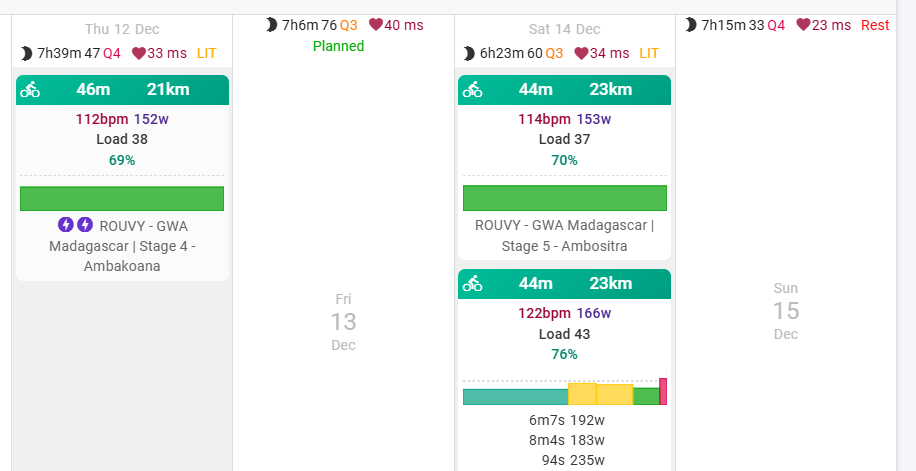This screenshot has width=916, height=471.
Task: Open the Stage 5 - Ambositra activity title
Action: click(564, 236)
